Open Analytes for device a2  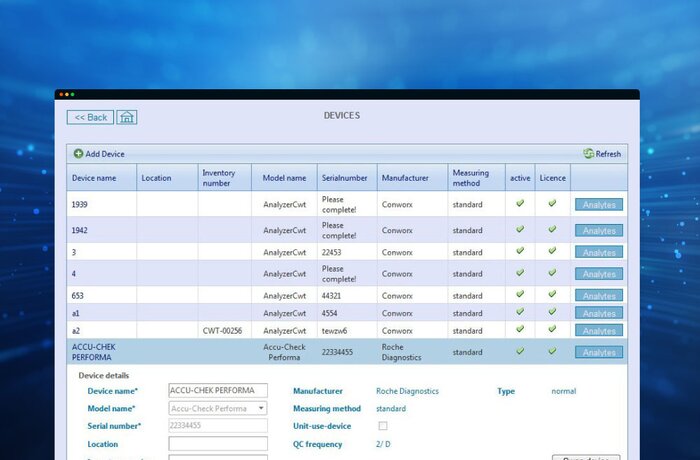pyautogui.click(x=598, y=330)
